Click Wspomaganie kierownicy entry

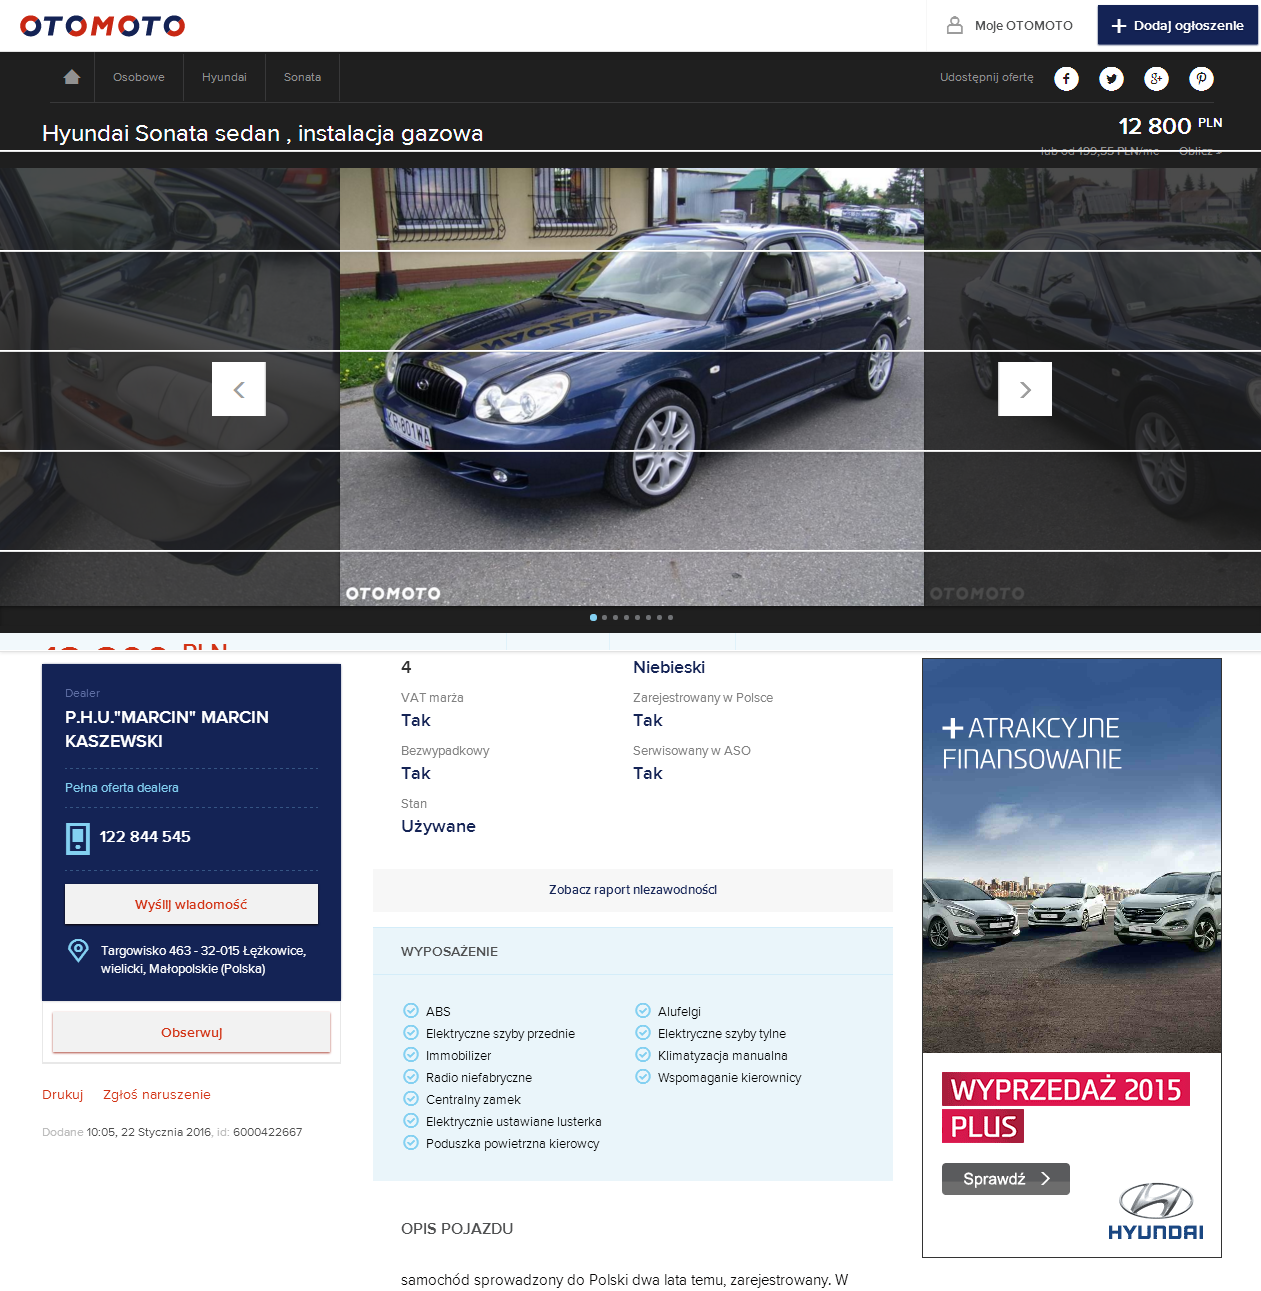(x=730, y=1078)
